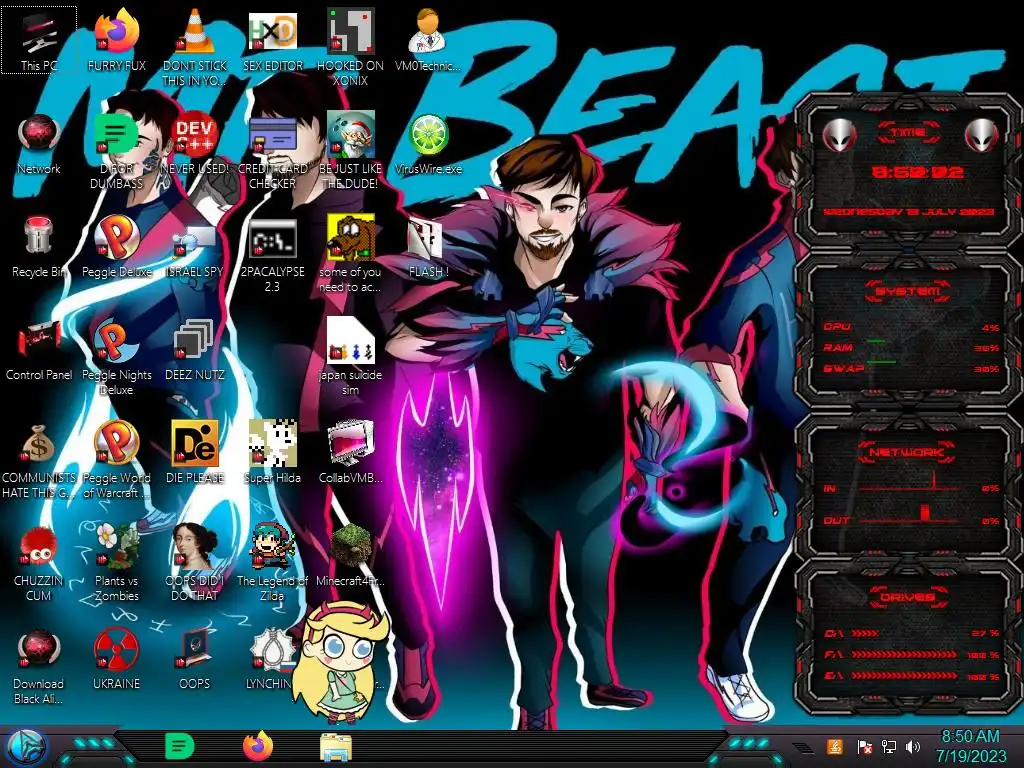Open the DEEZ NUTZ shortcut
The width and height of the screenshot is (1024, 768).
point(195,350)
